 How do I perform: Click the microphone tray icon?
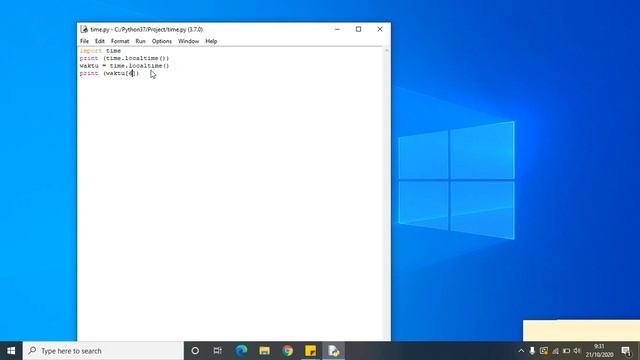tap(532, 351)
